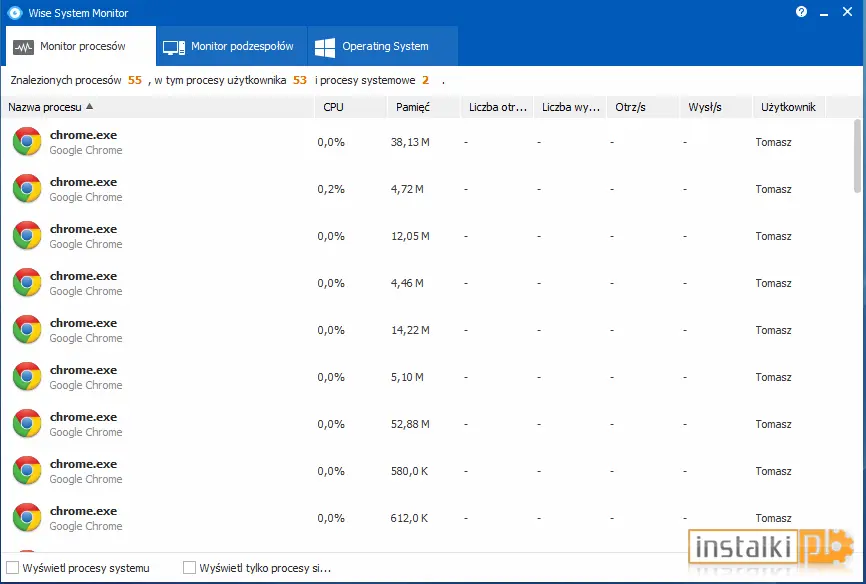Toggle Wyświetl tylko procesy si... checkbox
The height and width of the screenshot is (584, 866).
point(189,567)
